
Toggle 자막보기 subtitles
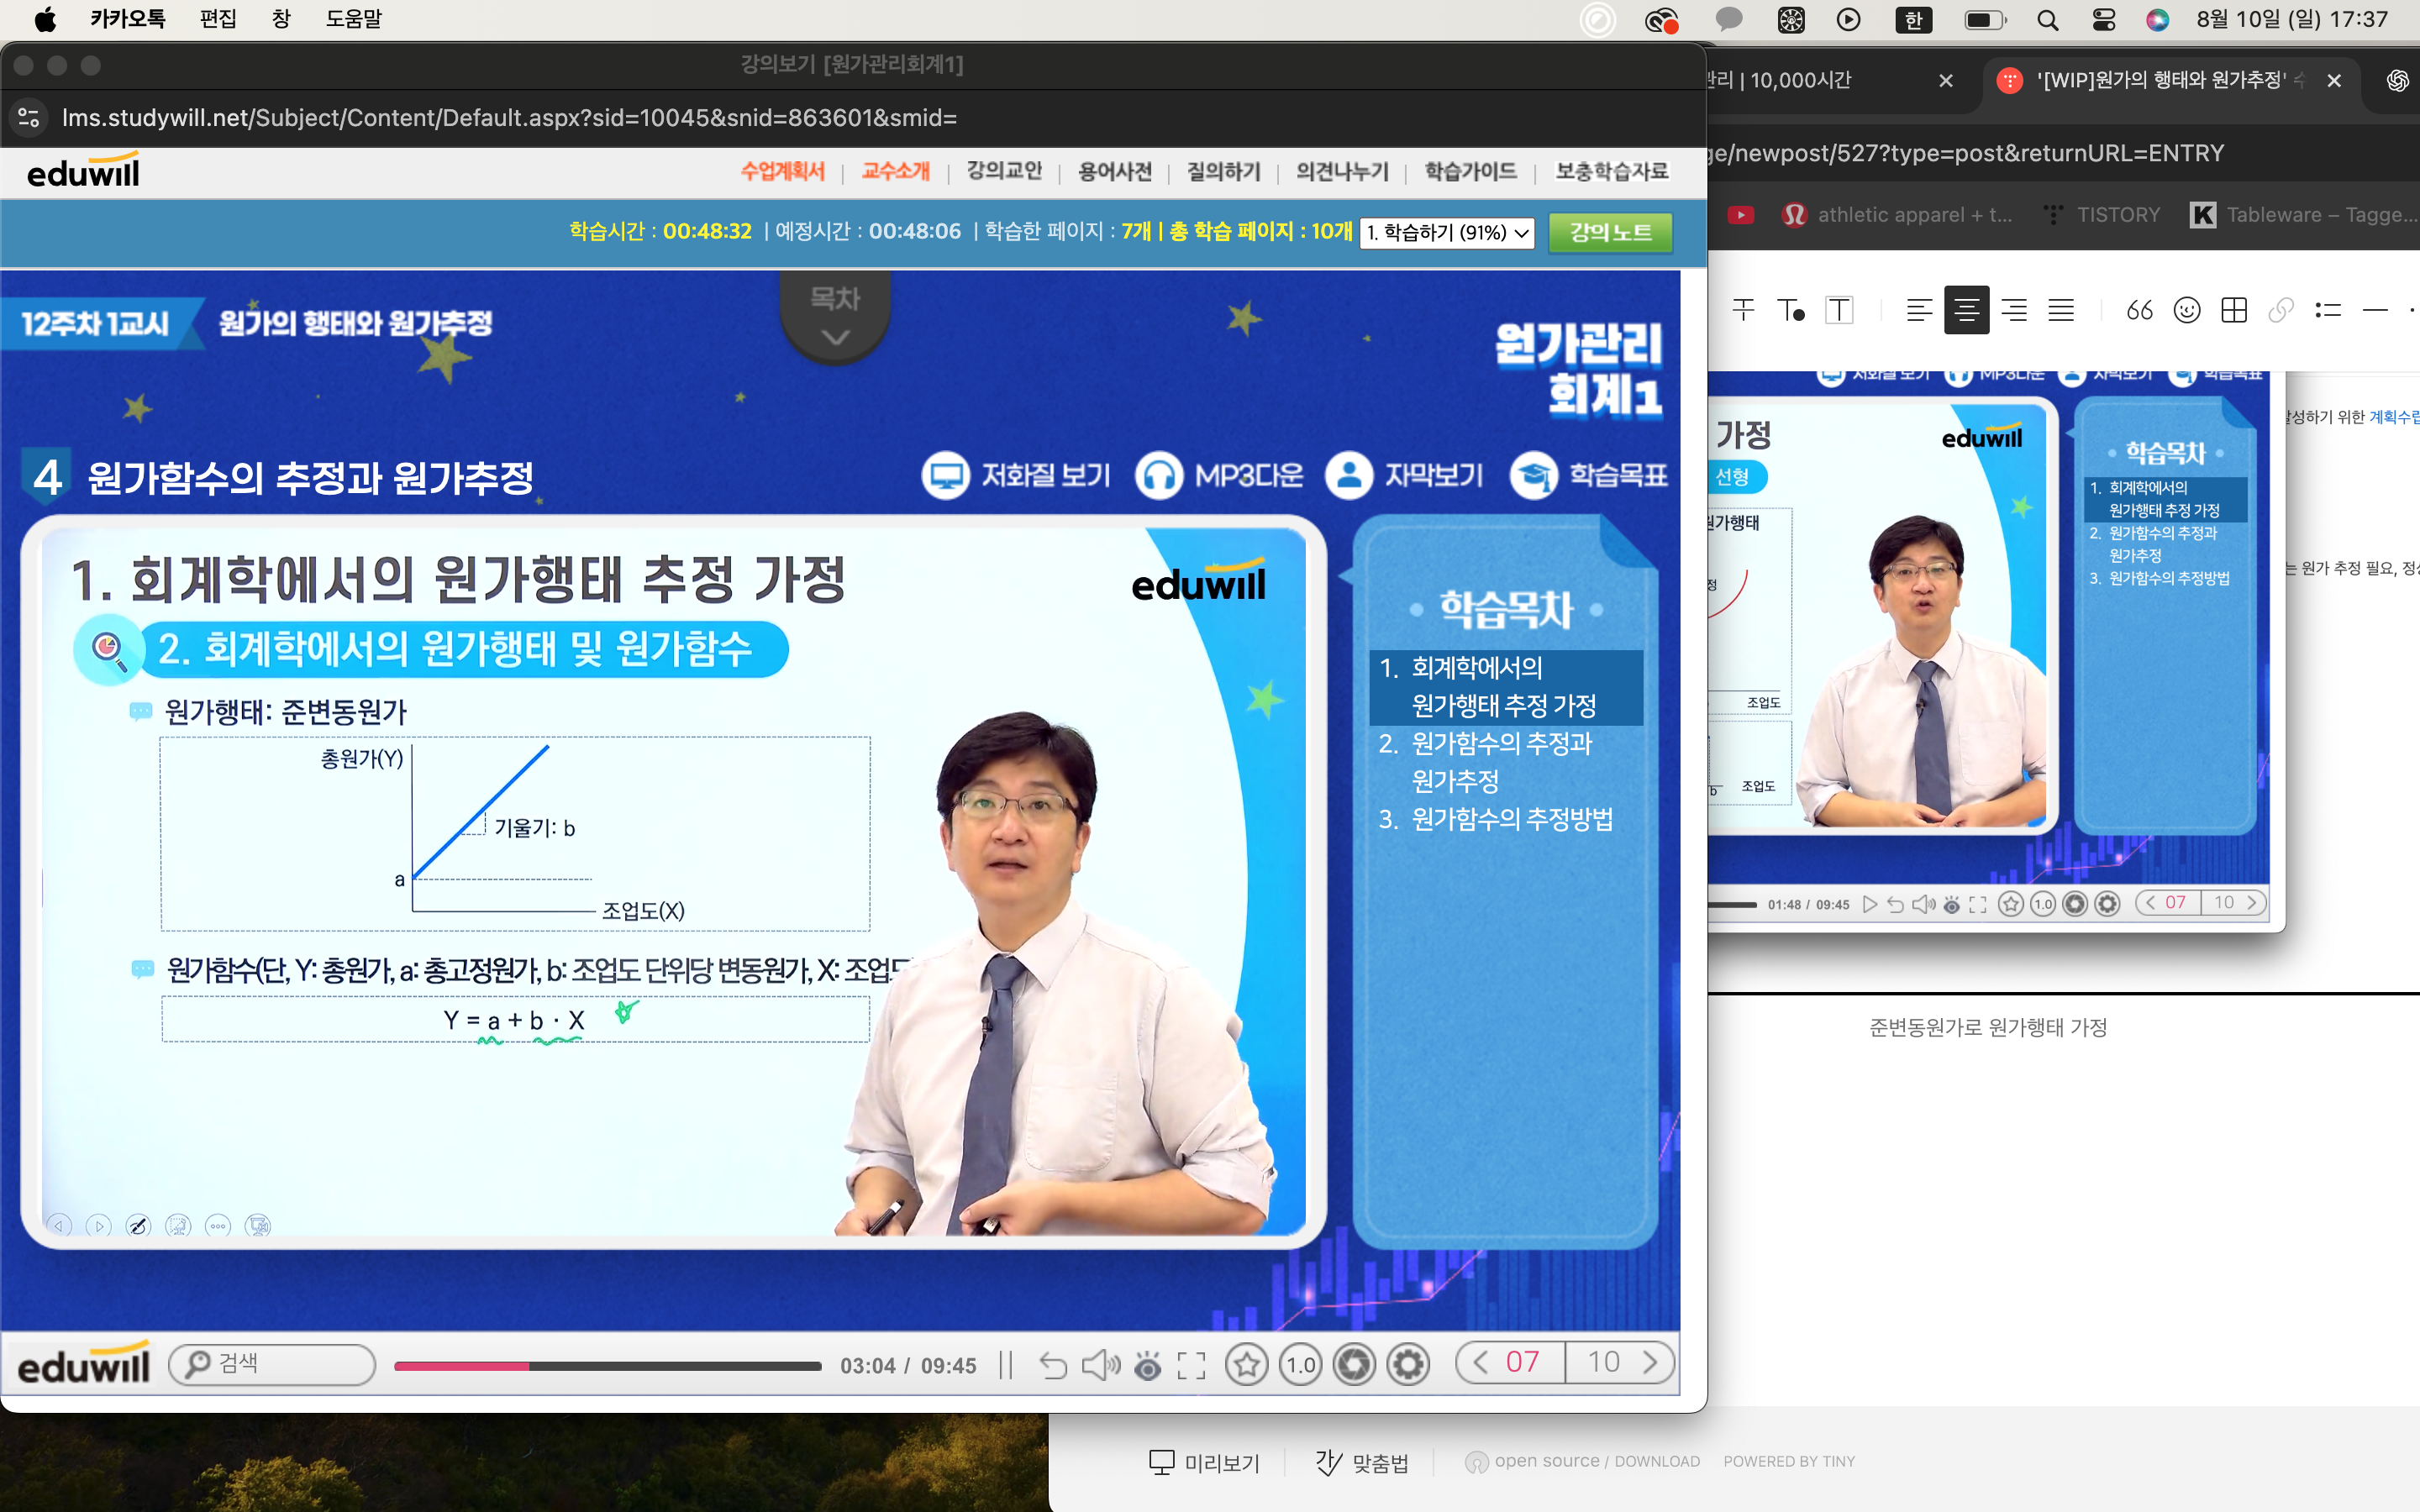pyautogui.click(x=1404, y=475)
